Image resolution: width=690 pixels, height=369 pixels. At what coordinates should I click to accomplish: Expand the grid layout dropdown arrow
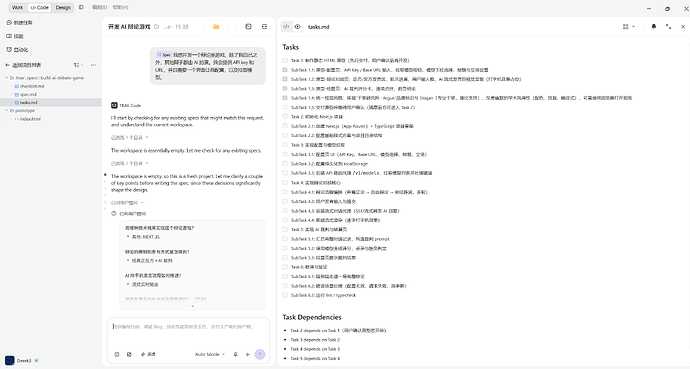coord(634,27)
